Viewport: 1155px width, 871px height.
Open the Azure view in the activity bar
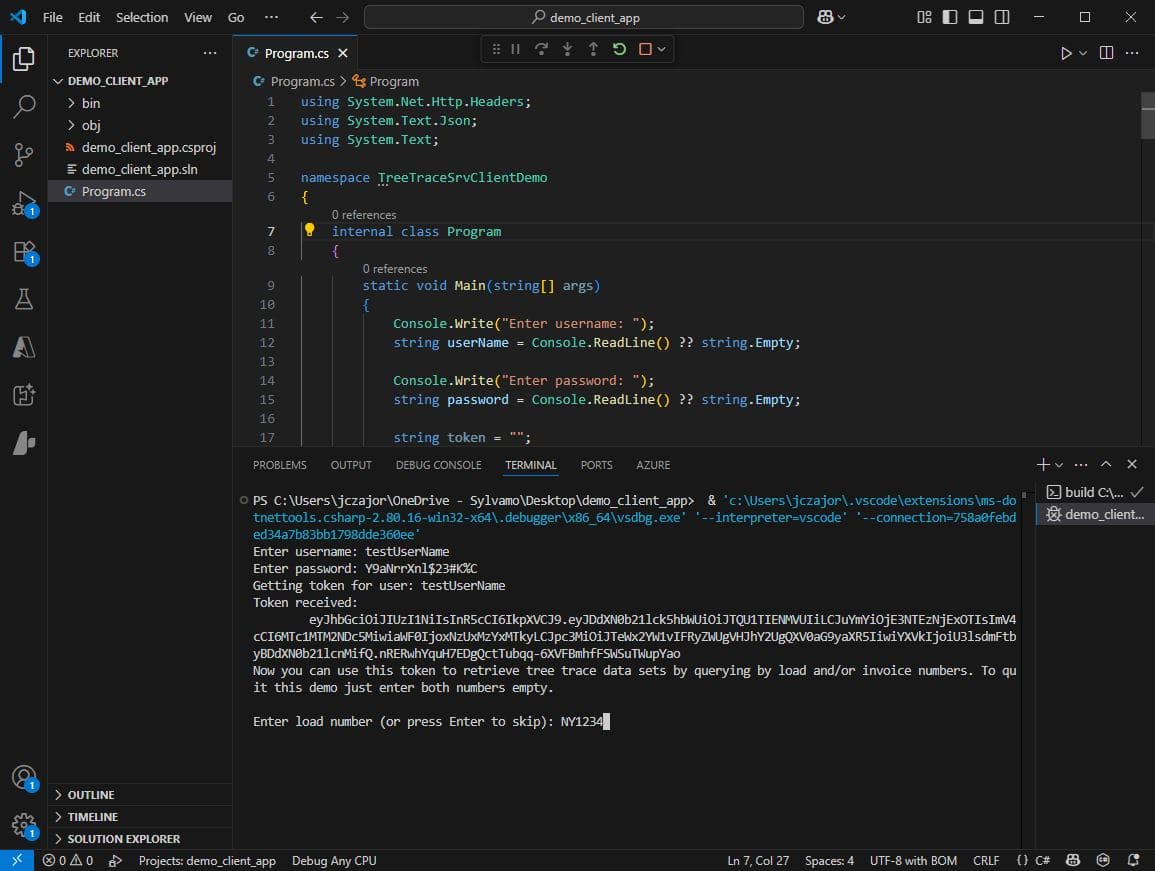24,347
